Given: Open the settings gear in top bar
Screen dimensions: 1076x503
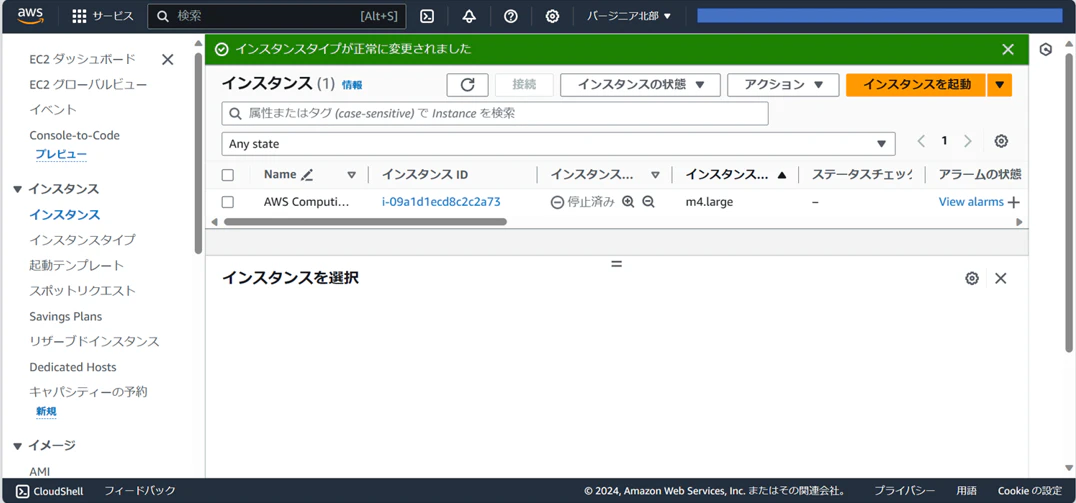Looking at the screenshot, I should click(x=552, y=16).
